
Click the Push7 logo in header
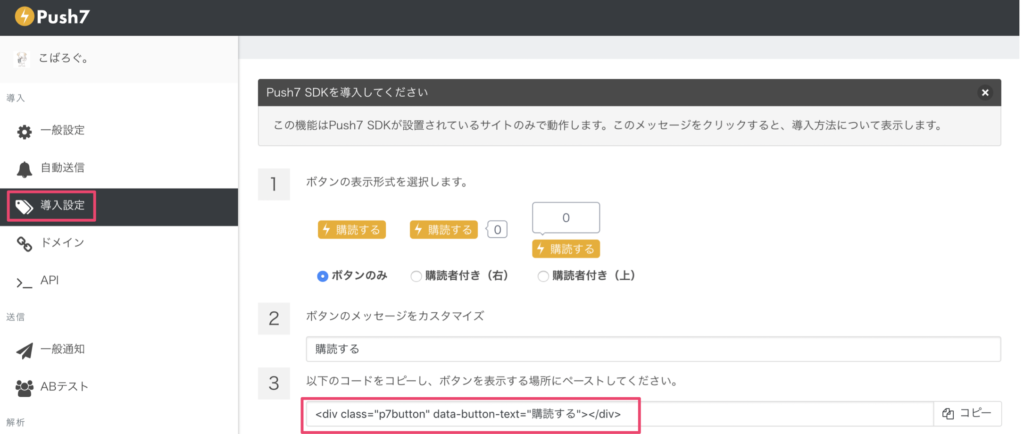[52, 17]
